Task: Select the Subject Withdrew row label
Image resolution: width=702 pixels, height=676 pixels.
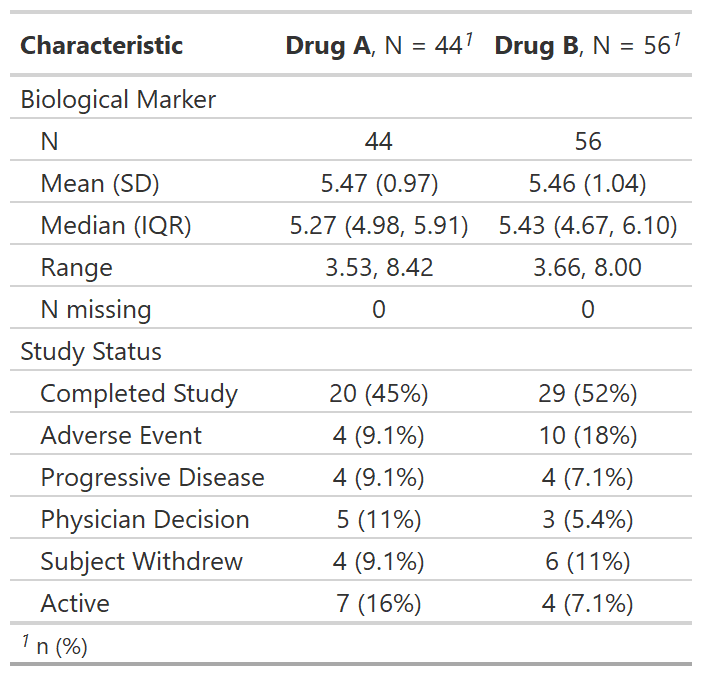Action: point(141,561)
